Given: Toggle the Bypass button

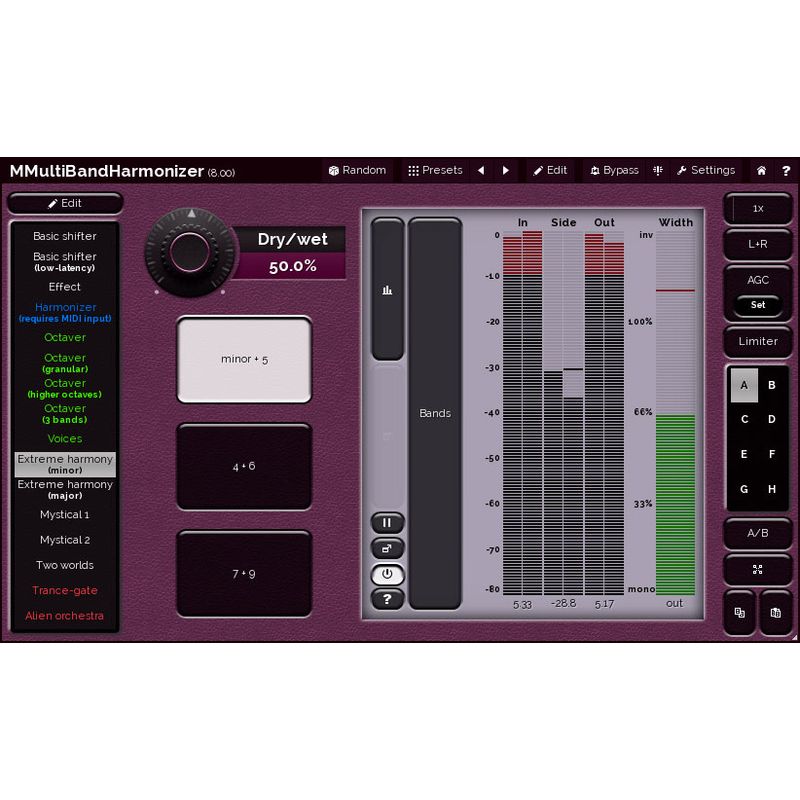Looking at the screenshot, I should [x=614, y=170].
